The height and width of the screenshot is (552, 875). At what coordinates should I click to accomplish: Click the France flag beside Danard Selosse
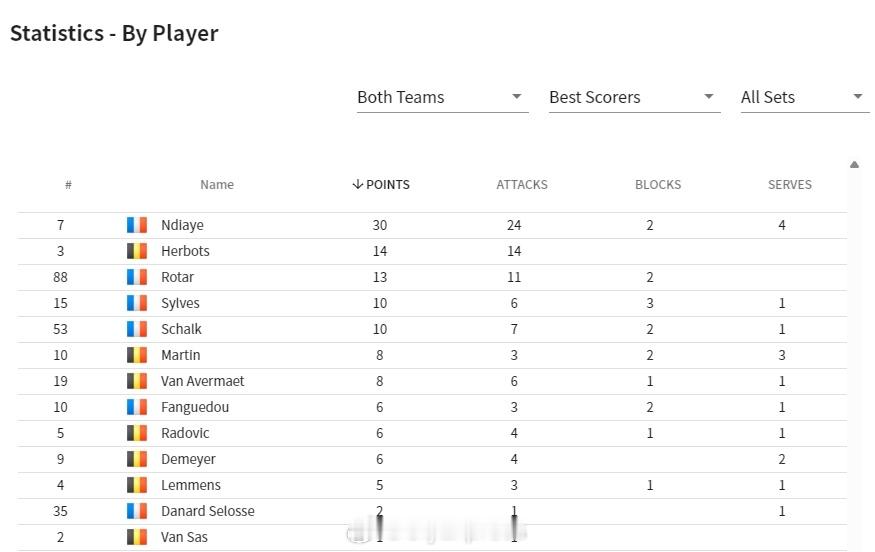(x=137, y=511)
